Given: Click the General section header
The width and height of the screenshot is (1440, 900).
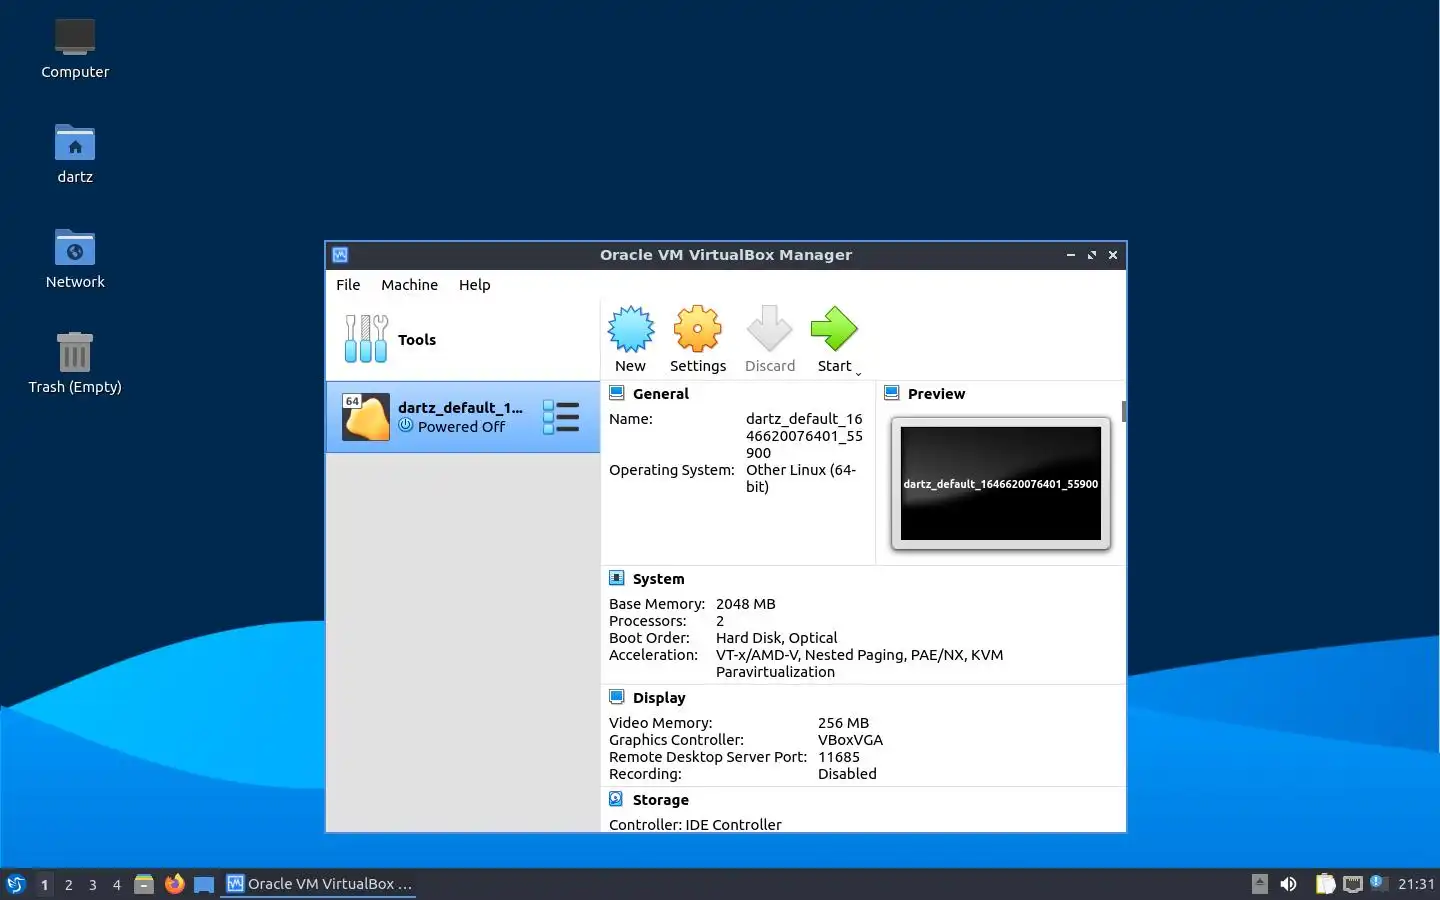Looking at the screenshot, I should (x=661, y=394).
